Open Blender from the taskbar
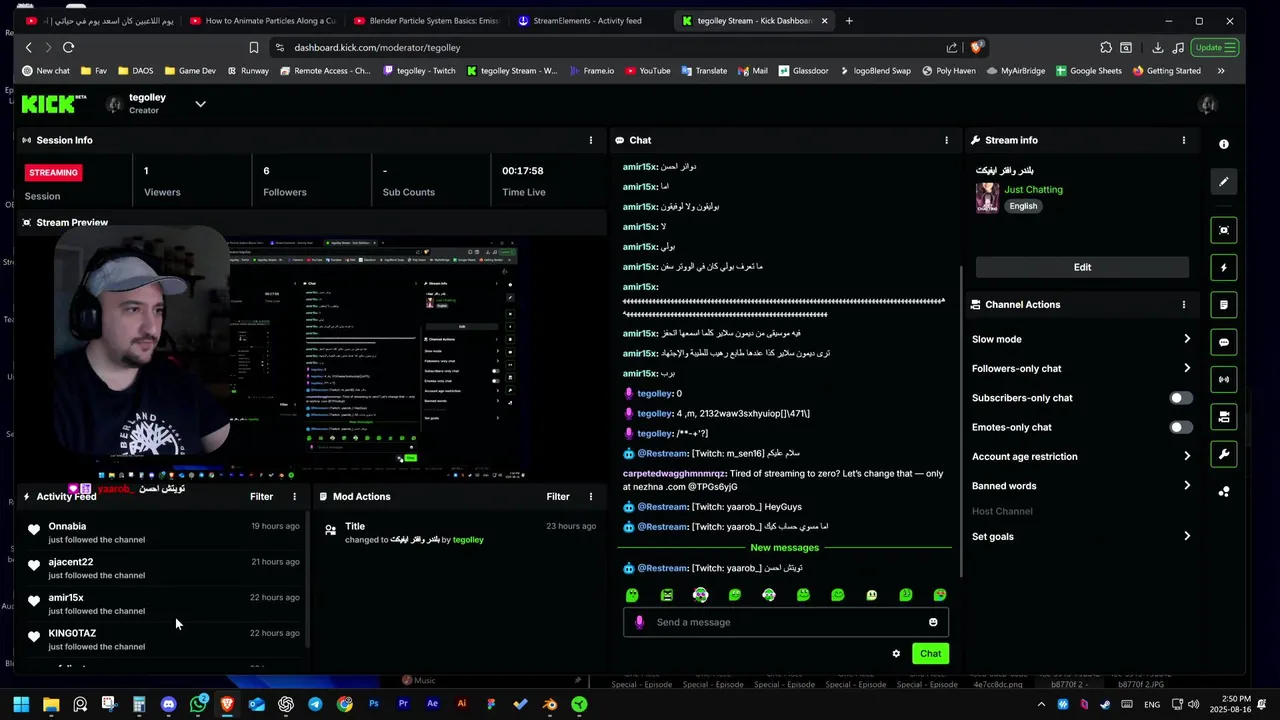 pyautogui.click(x=550, y=704)
